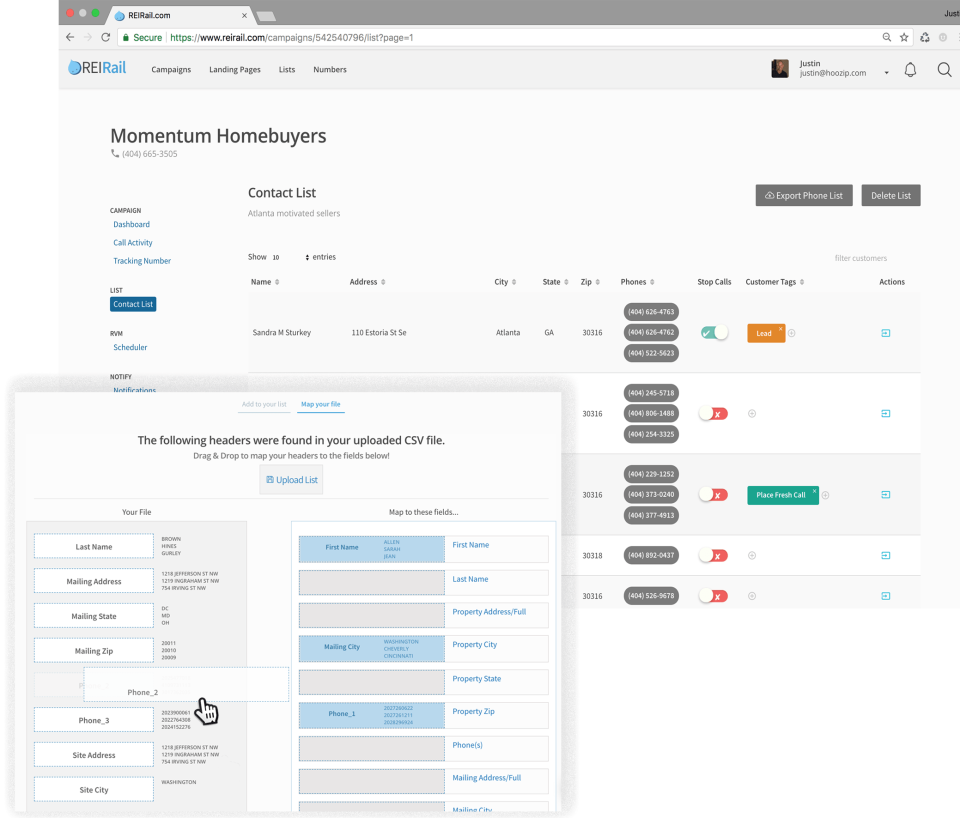Open the Show entries dropdown

286,256
